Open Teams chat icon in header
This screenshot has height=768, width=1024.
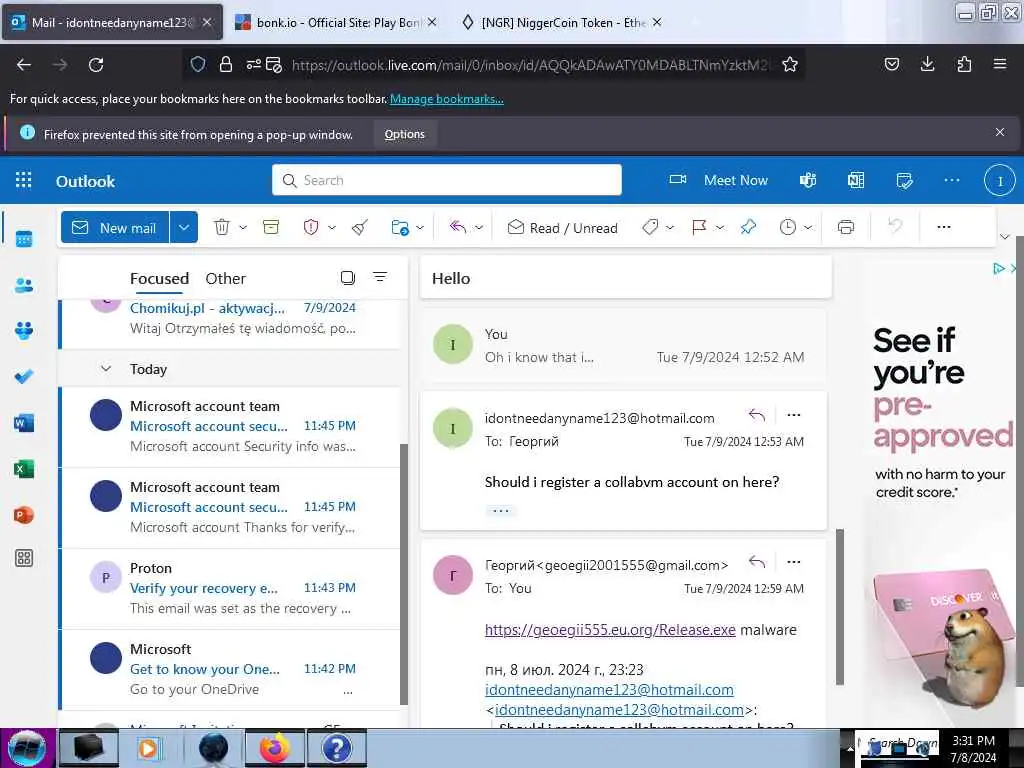click(808, 180)
